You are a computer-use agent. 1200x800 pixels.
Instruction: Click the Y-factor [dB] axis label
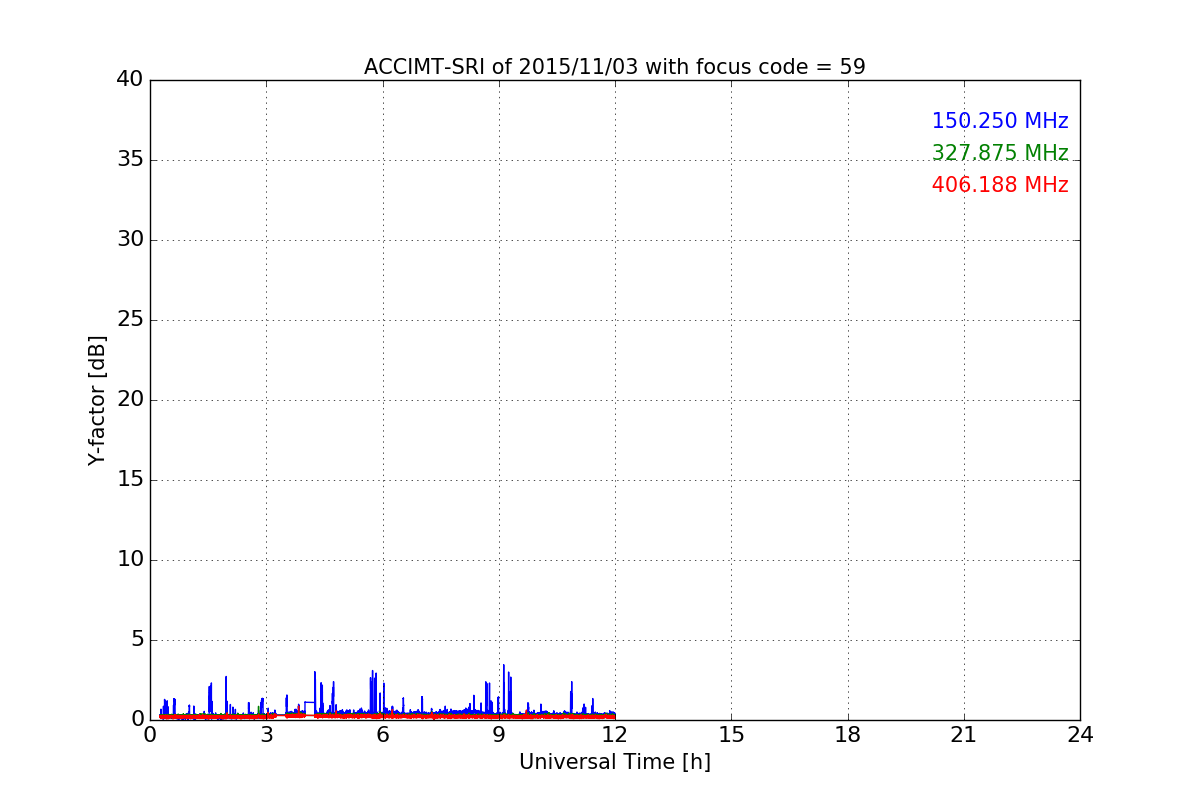point(97,400)
